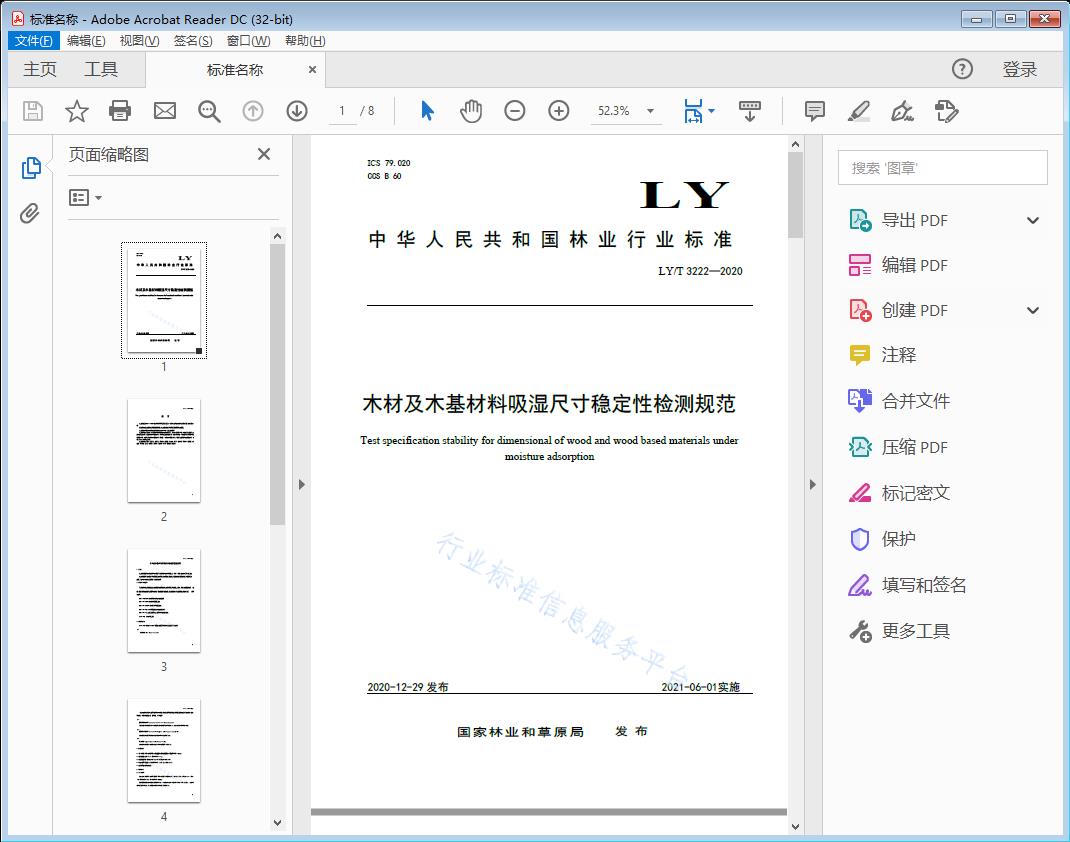This screenshot has width=1070, height=842.
Task: Open the 文件 menu
Action: [x=33, y=40]
